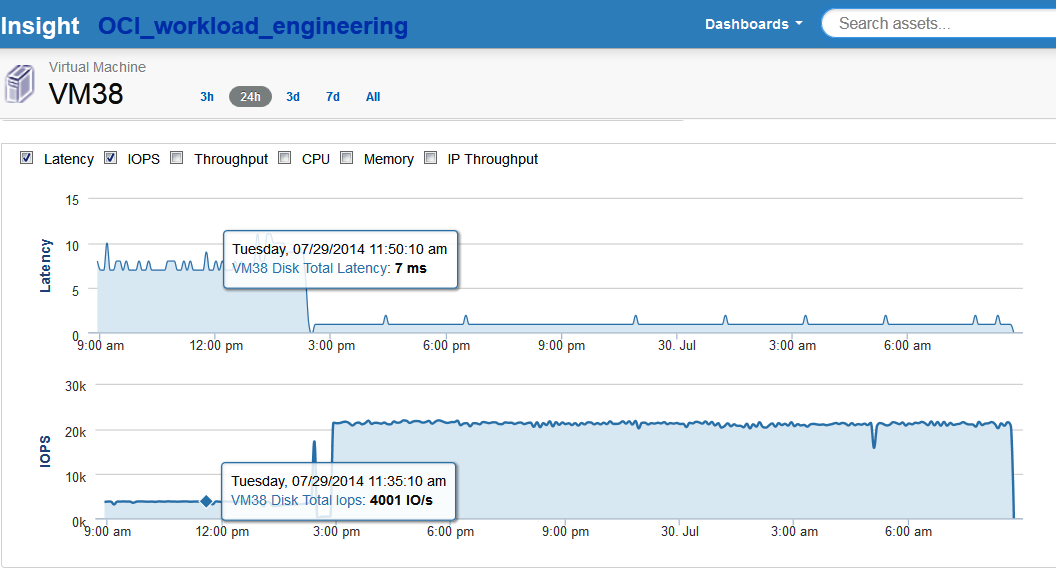The height and width of the screenshot is (588, 1056).
Task: Switch to the 3d time range
Action: pyautogui.click(x=293, y=97)
